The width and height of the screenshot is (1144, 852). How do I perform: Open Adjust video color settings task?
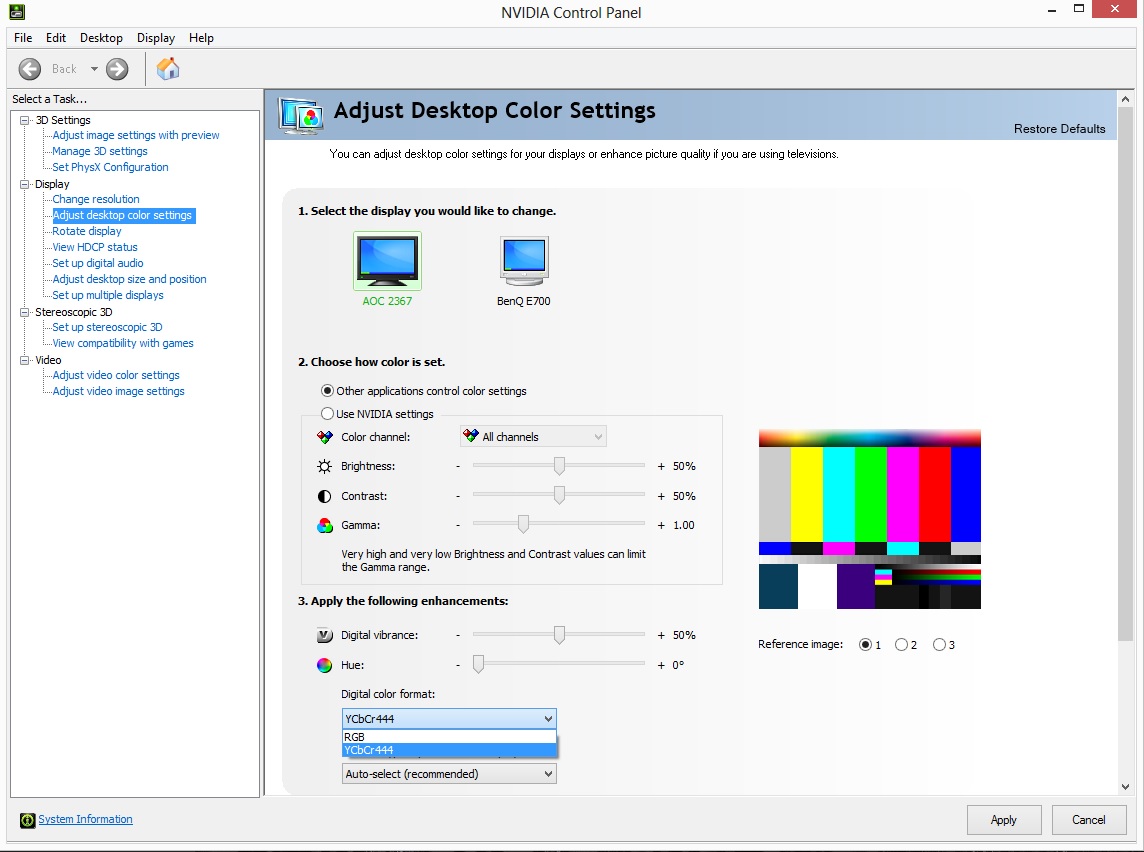point(116,376)
